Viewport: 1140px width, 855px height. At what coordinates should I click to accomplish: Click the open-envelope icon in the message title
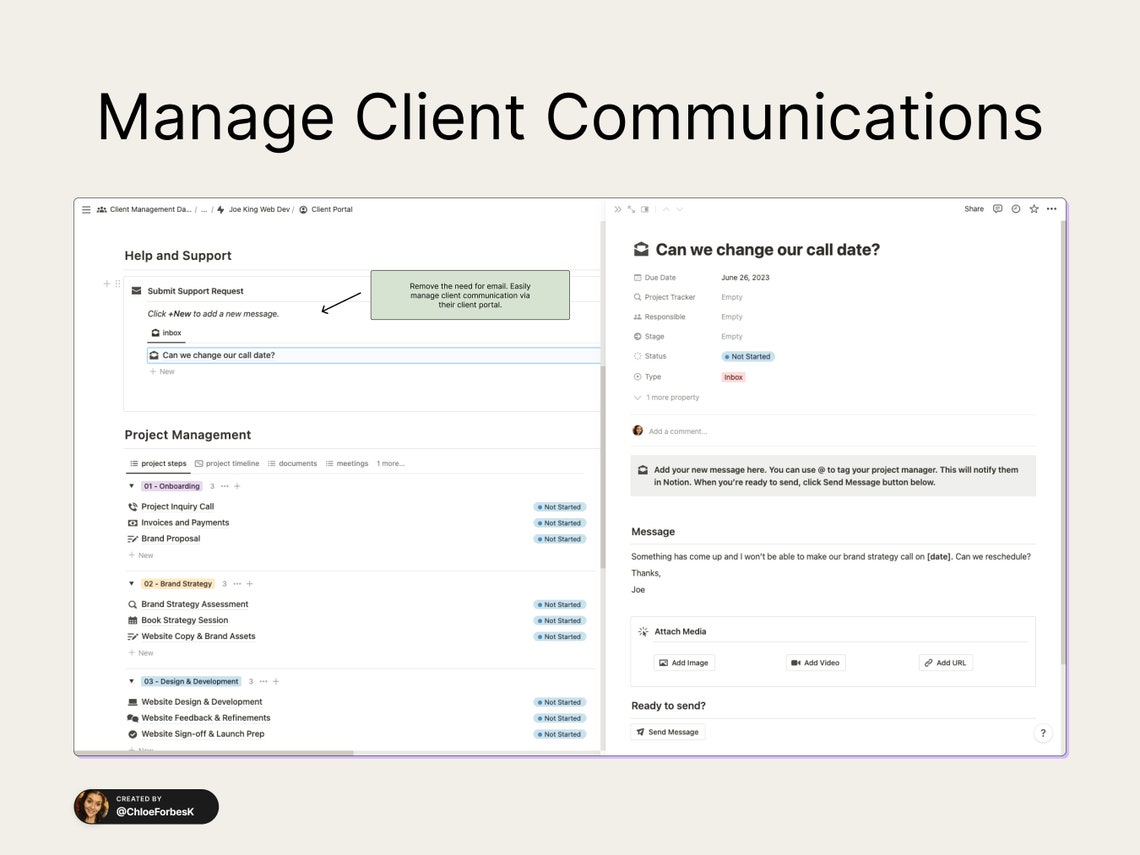click(x=641, y=249)
